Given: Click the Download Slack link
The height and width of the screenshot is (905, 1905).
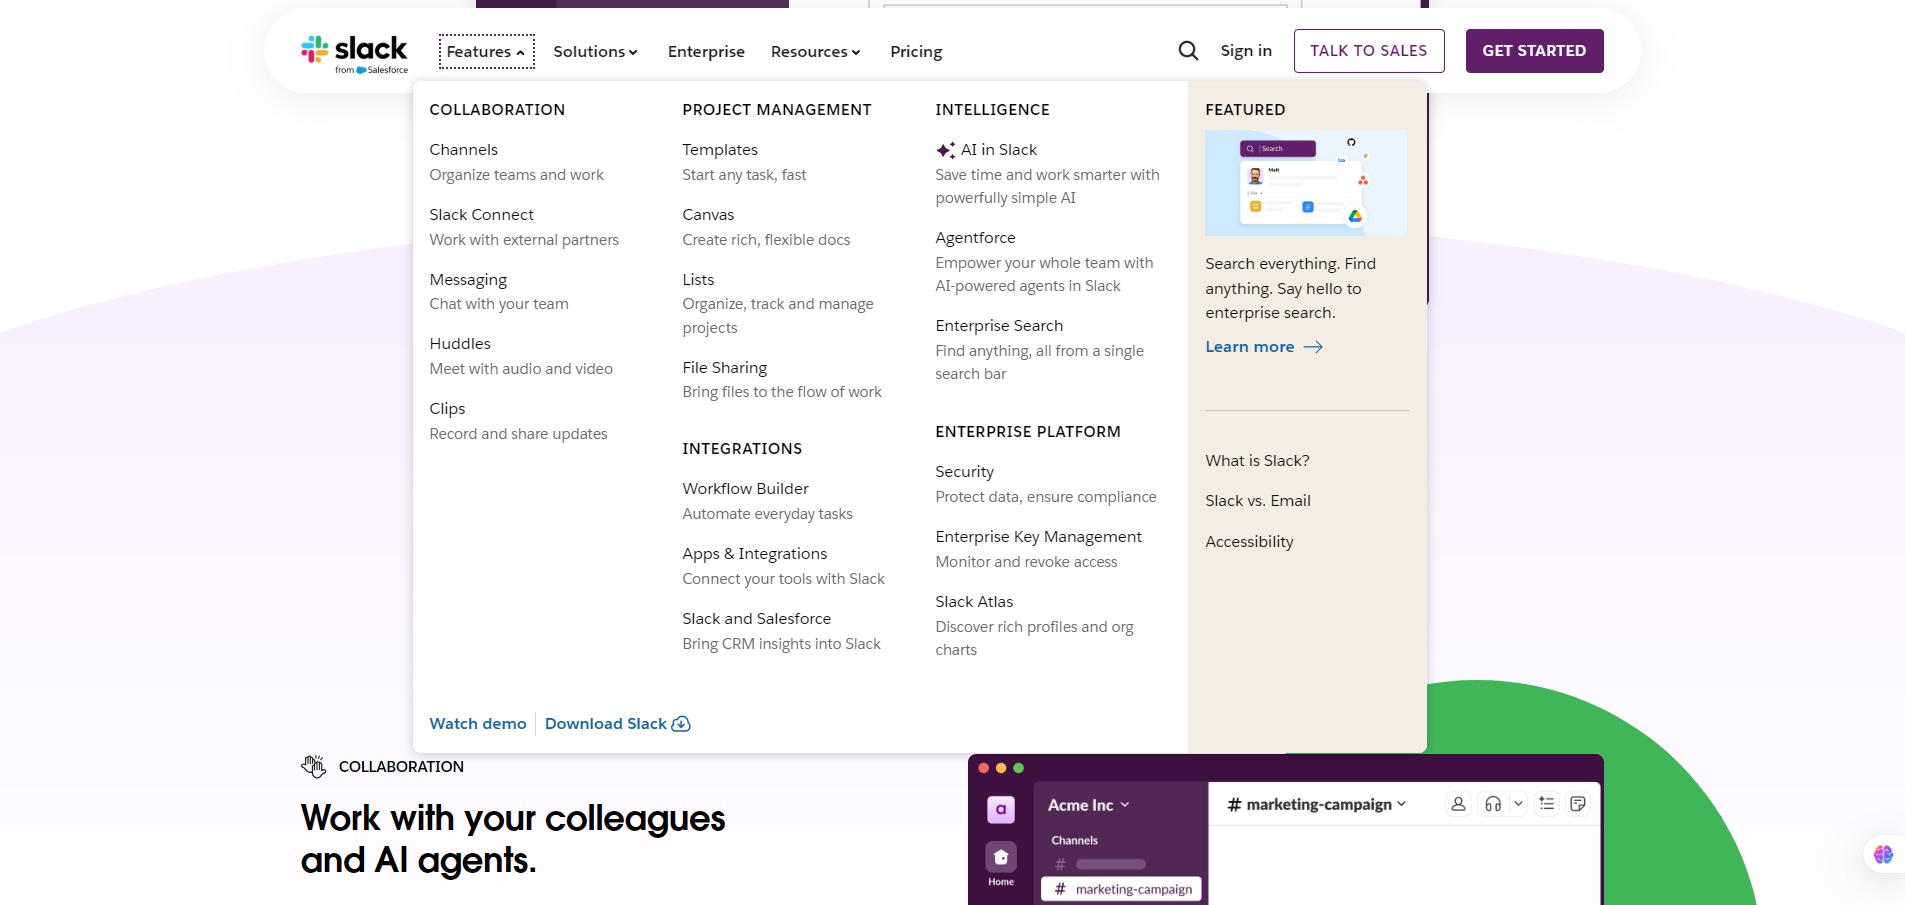Looking at the screenshot, I should coord(605,724).
